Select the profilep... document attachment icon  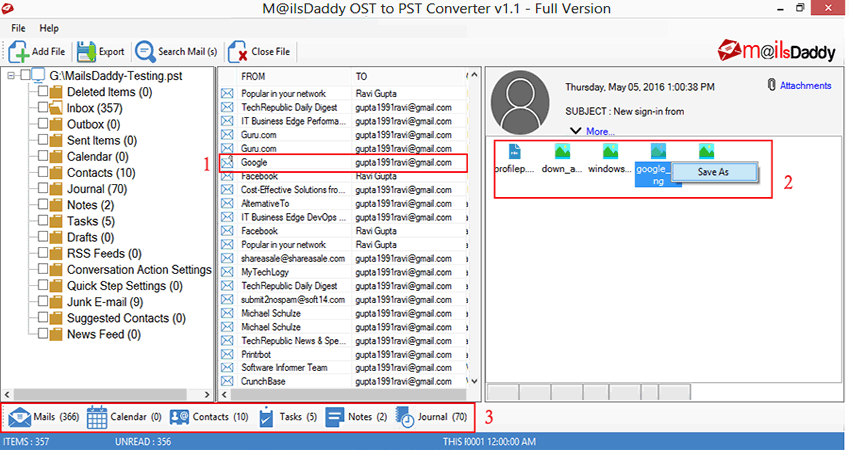[x=514, y=151]
